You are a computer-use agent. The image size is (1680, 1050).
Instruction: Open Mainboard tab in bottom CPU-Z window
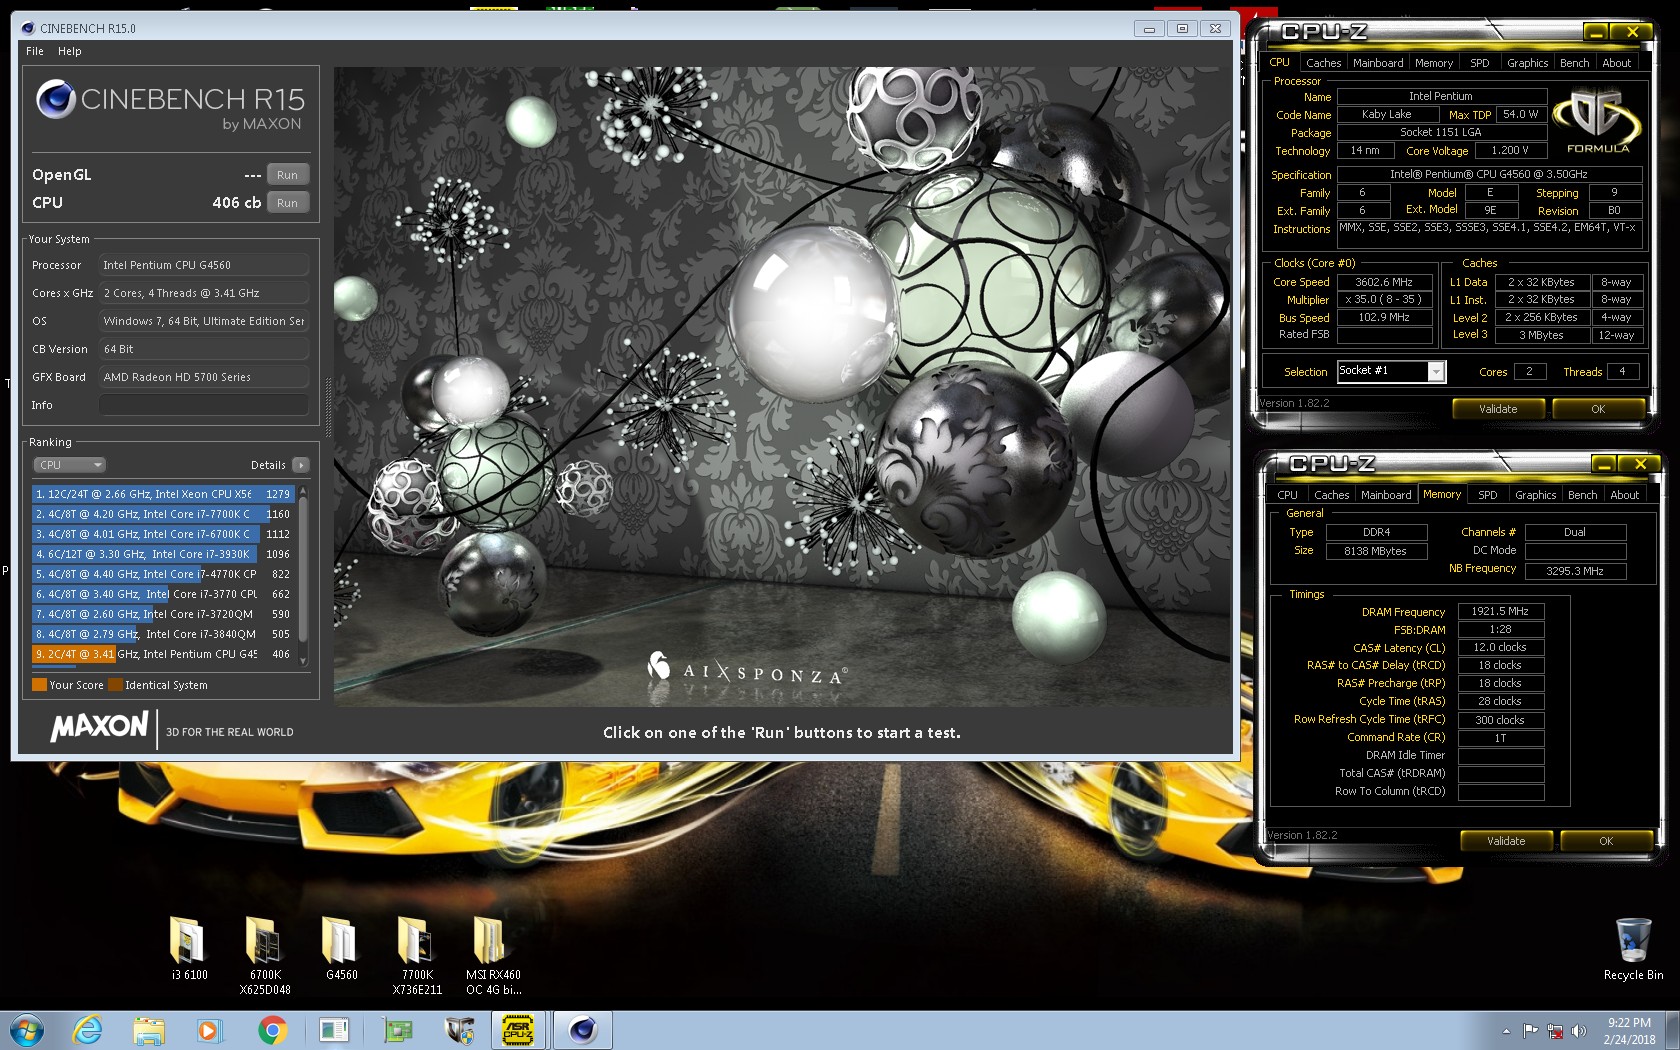(x=1386, y=495)
